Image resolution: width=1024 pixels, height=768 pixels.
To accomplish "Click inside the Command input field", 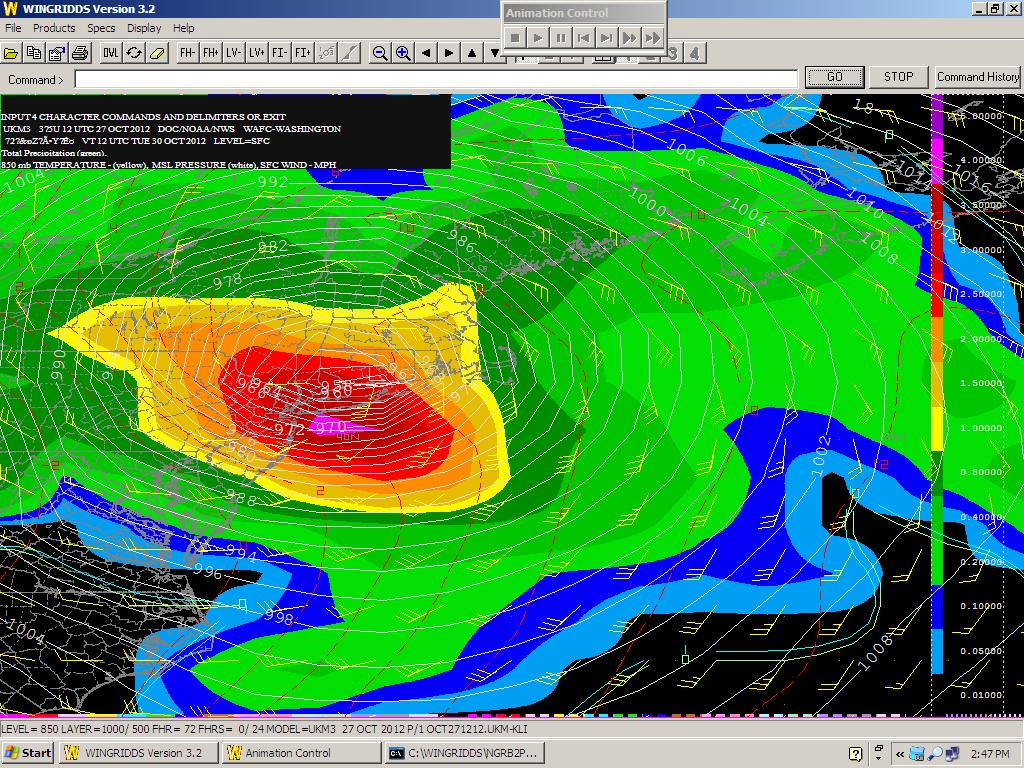I will 435,78.
